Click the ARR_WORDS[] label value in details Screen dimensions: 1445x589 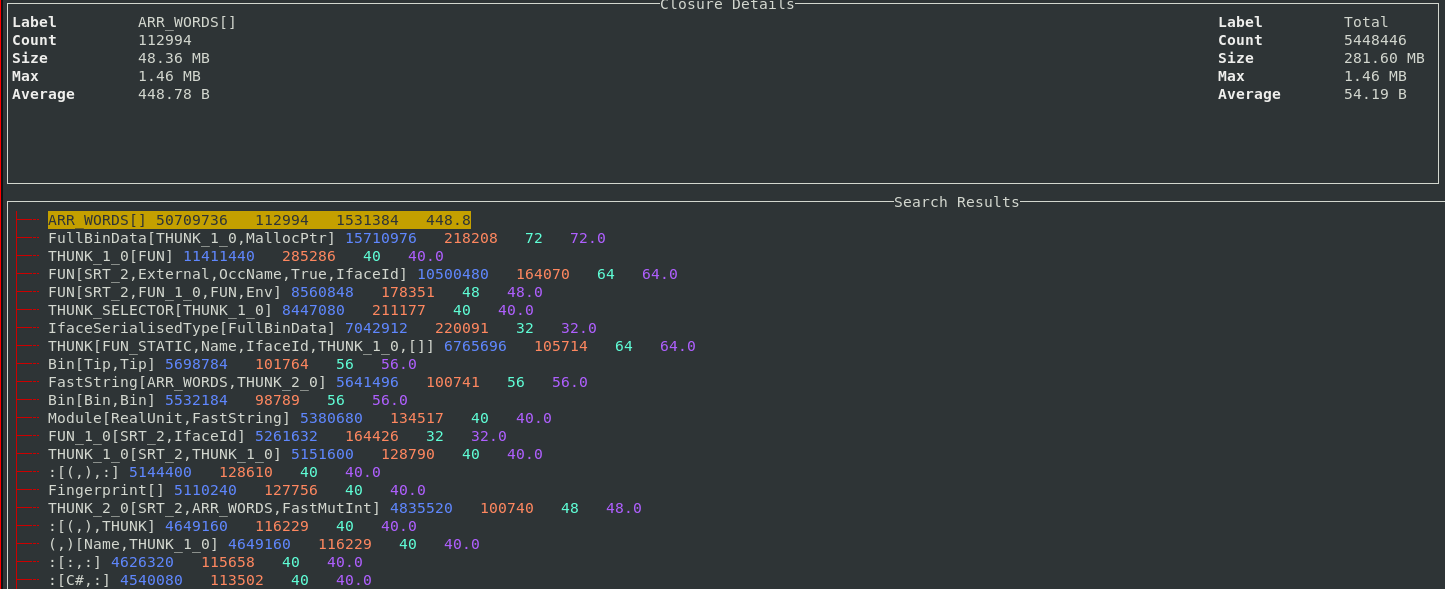click(187, 22)
